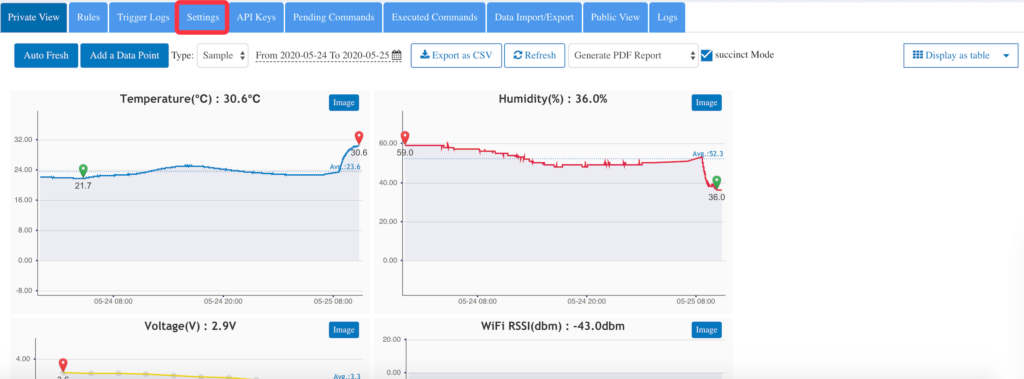Click the green marker at Humidity 36.0

point(716,182)
